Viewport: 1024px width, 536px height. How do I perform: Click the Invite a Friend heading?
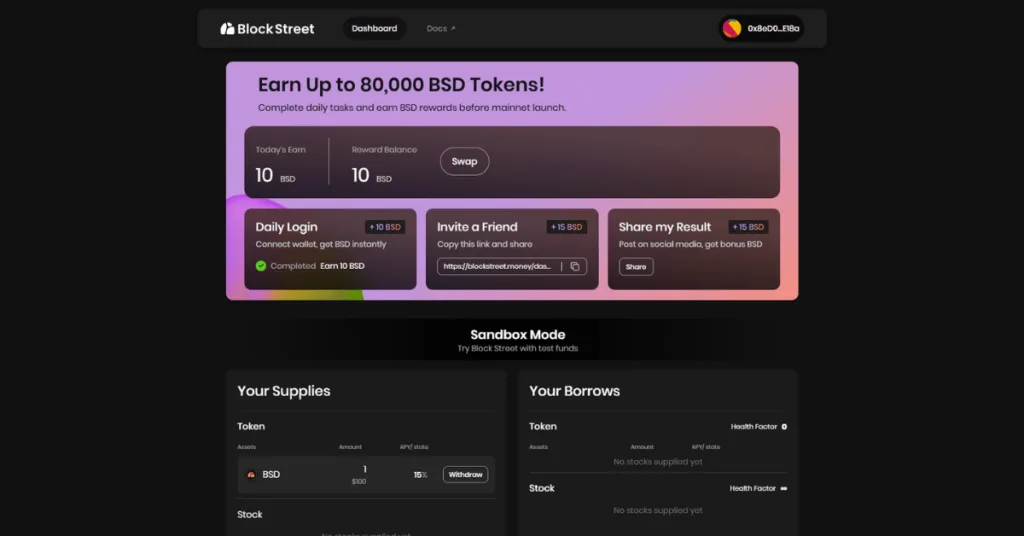[x=477, y=227]
